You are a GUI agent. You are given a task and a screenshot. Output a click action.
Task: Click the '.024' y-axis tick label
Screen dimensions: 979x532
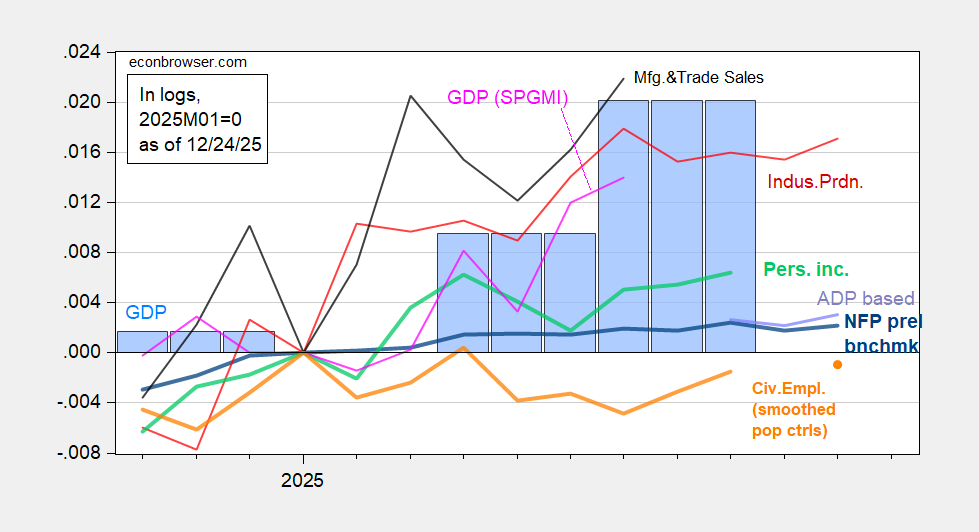tap(82, 52)
